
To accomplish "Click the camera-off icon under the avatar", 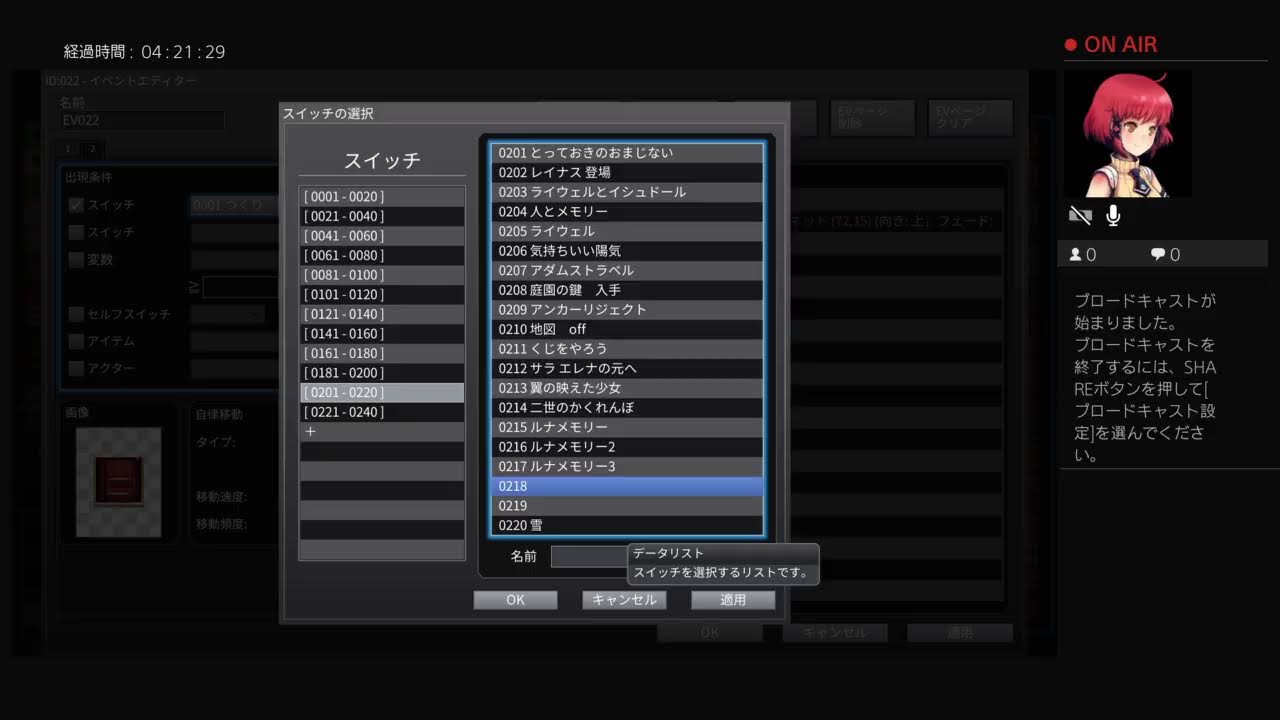I will click(x=1080, y=215).
